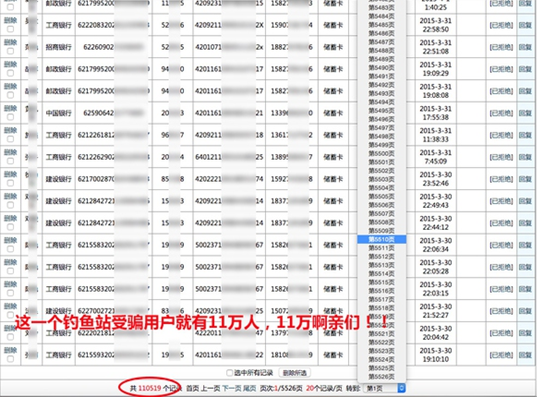The height and width of the screenshot is (398, 537).
Task: Open 回复 link in the 22:44:12 row
Action: point(525,223)
